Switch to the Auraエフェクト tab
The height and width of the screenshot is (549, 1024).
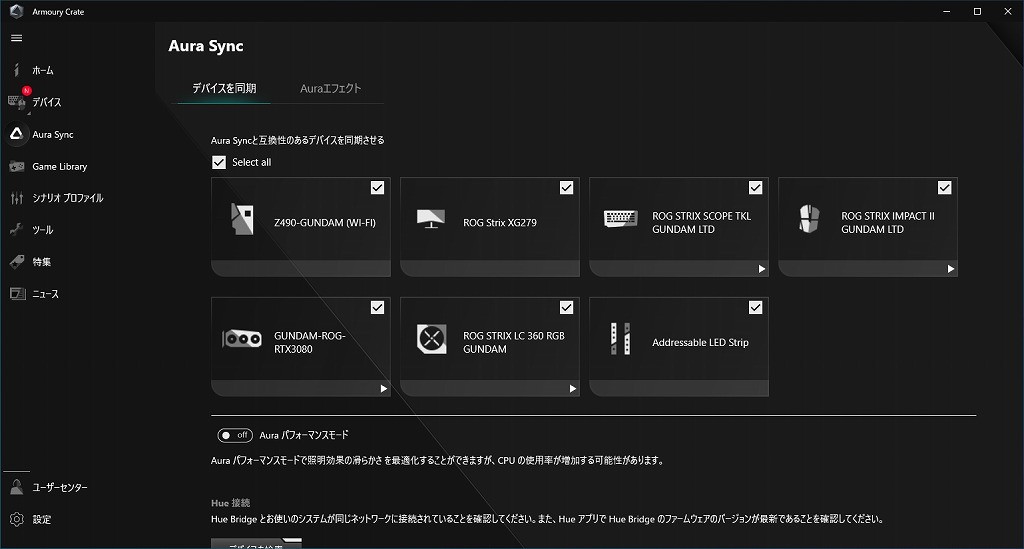[330, 88]
